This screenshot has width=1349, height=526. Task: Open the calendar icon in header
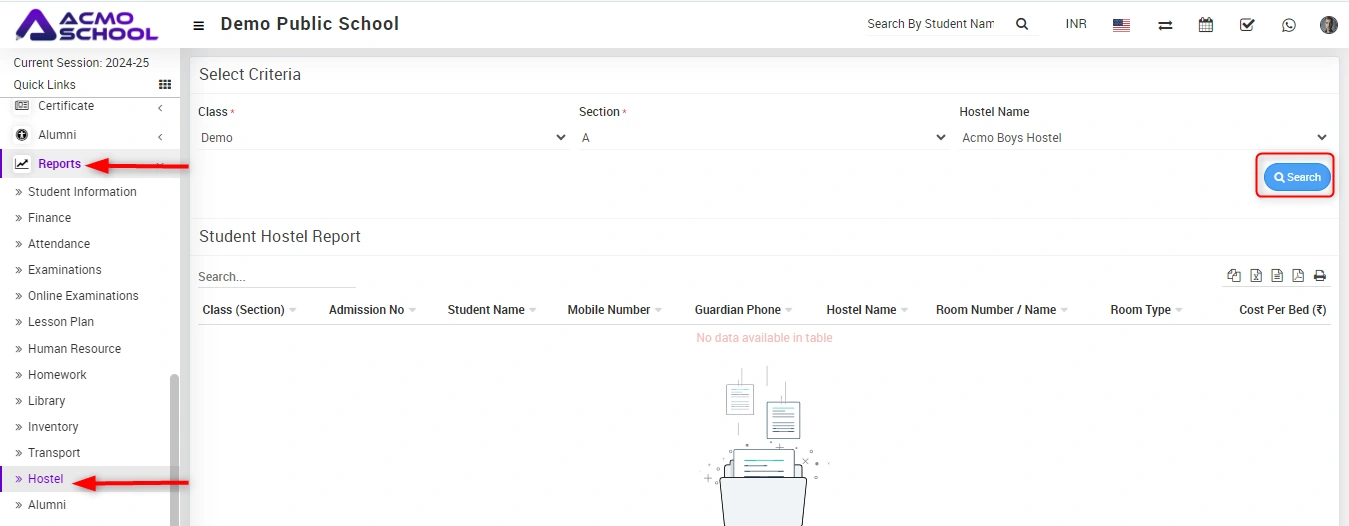(x=1206, y=25)
